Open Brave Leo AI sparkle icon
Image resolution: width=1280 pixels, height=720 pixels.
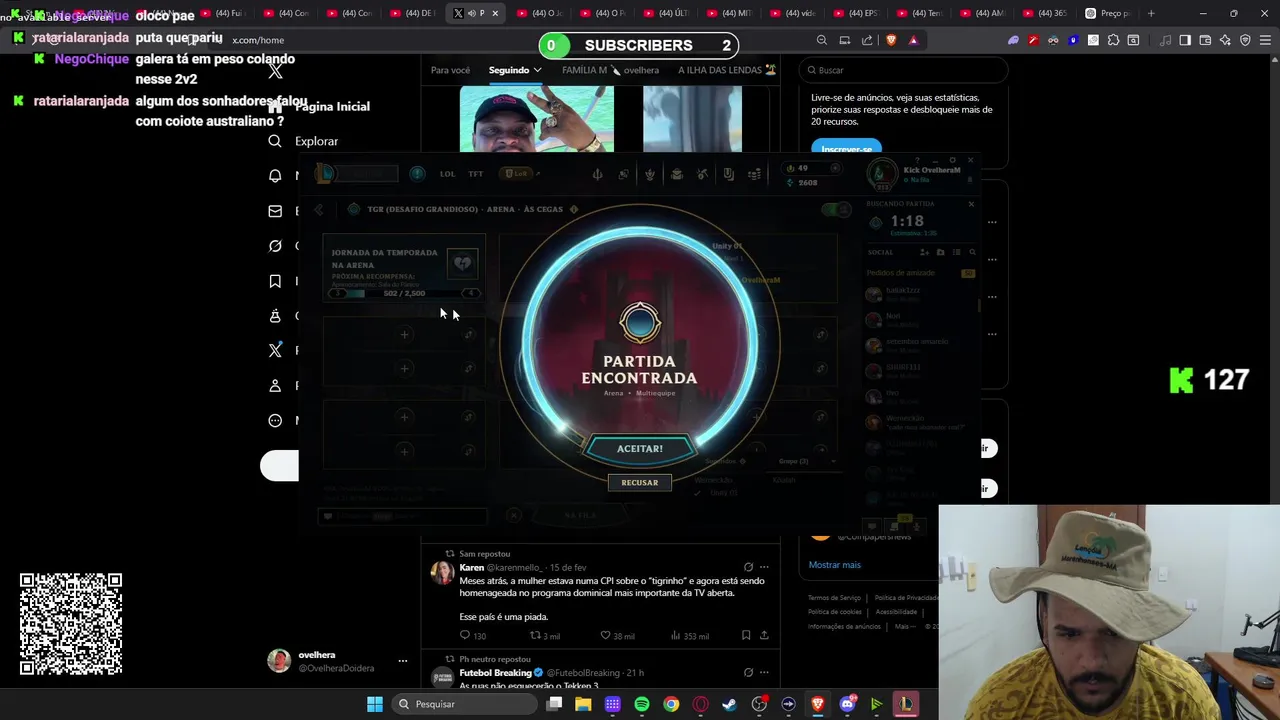pos(1225,40)
